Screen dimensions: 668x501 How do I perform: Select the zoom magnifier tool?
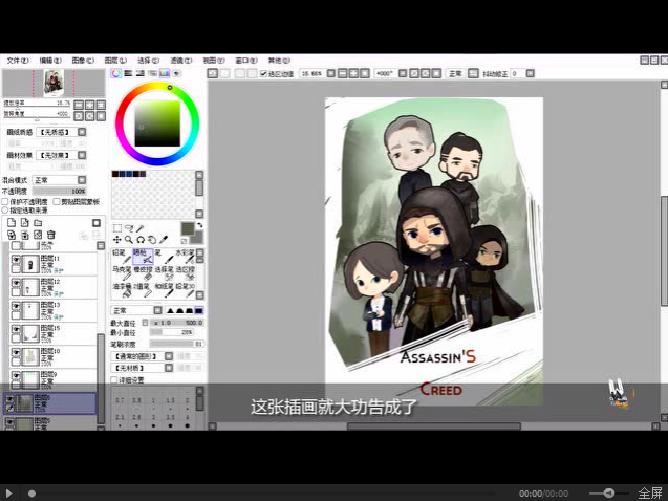point(129,240)
